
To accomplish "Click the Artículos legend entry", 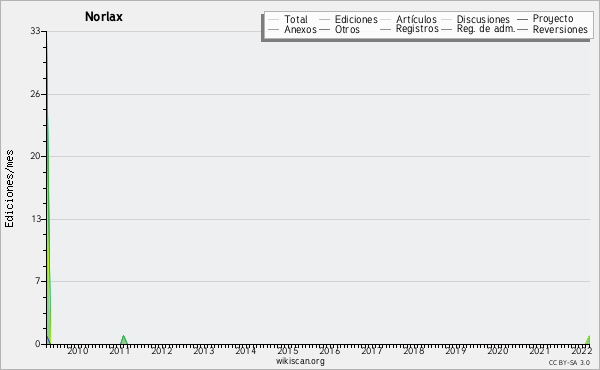I will (408, 19).
